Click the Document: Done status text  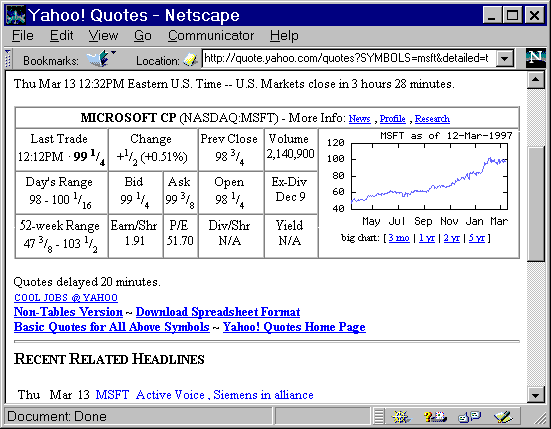(57, 416)
